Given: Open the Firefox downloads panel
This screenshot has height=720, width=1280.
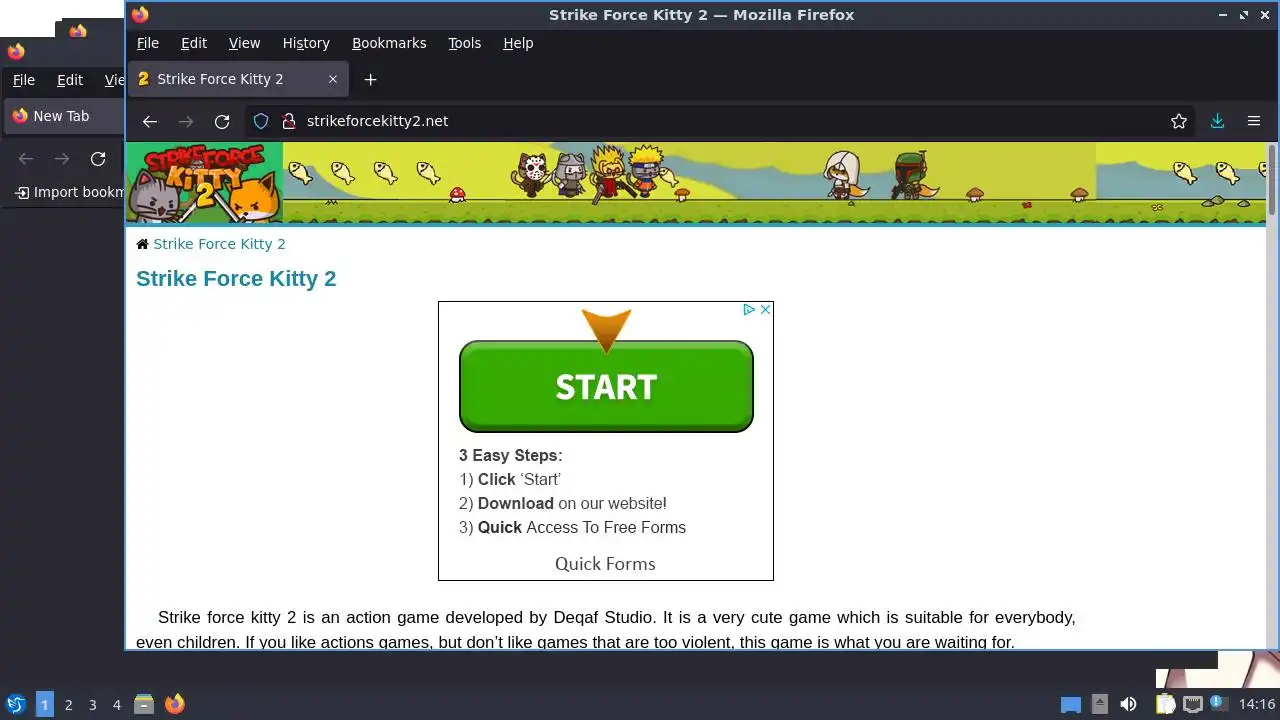Looking at the screenshot, I should coord(1217,121).
